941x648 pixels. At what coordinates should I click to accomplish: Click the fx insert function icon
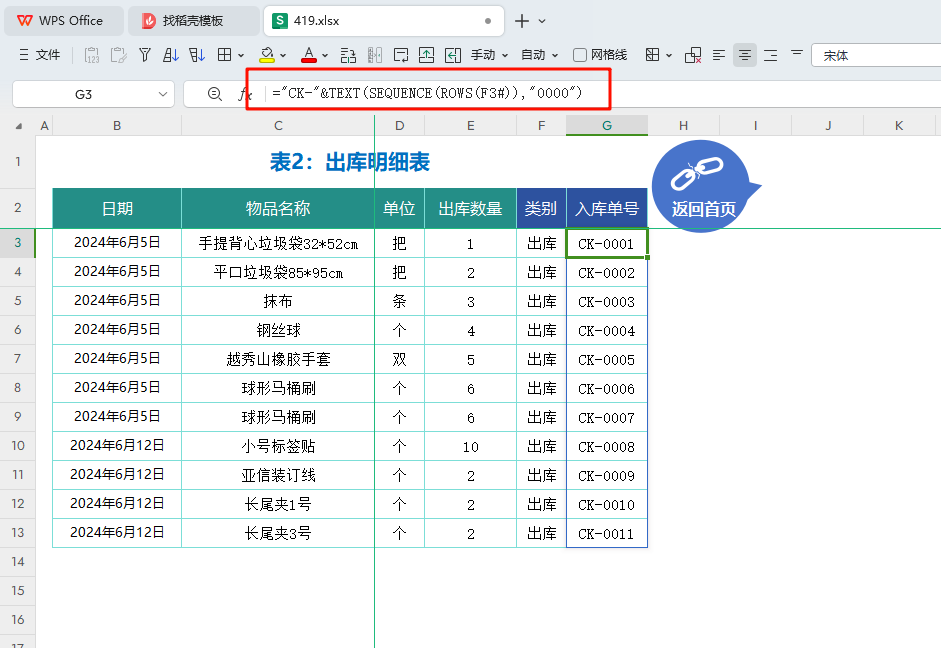(244, 94)
